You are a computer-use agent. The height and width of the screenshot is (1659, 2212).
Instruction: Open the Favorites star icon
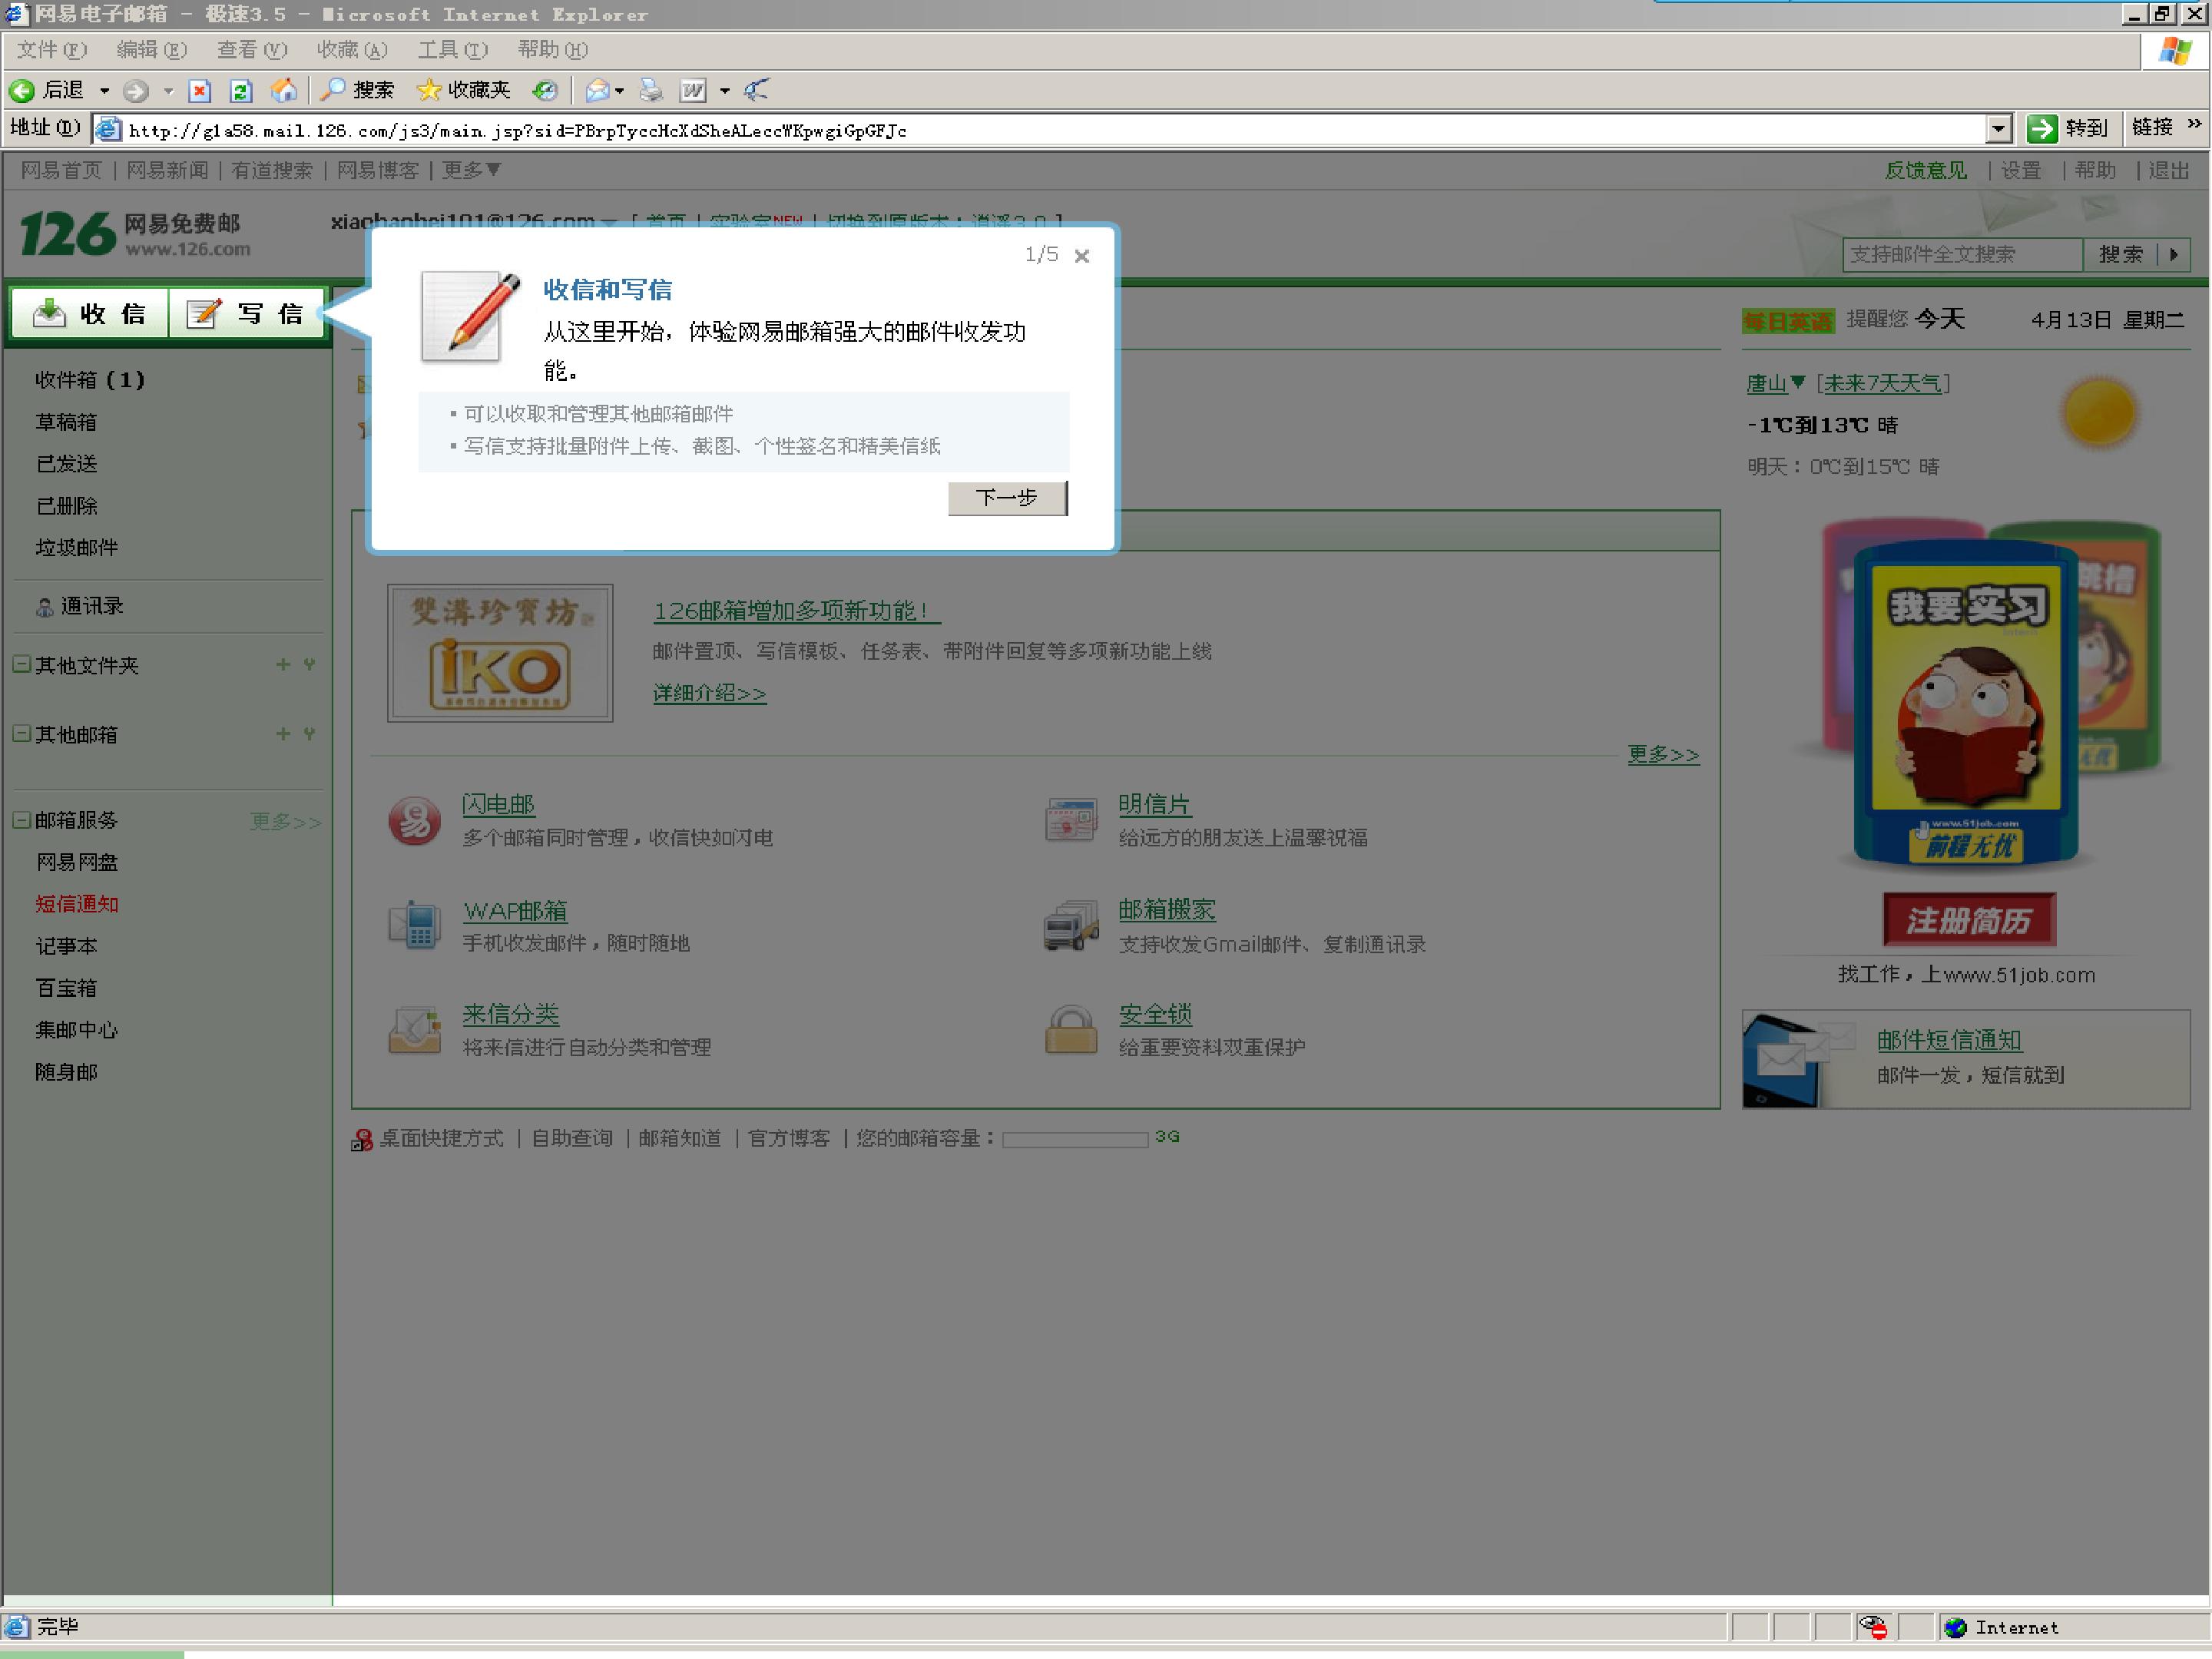(x=429, y=90)
